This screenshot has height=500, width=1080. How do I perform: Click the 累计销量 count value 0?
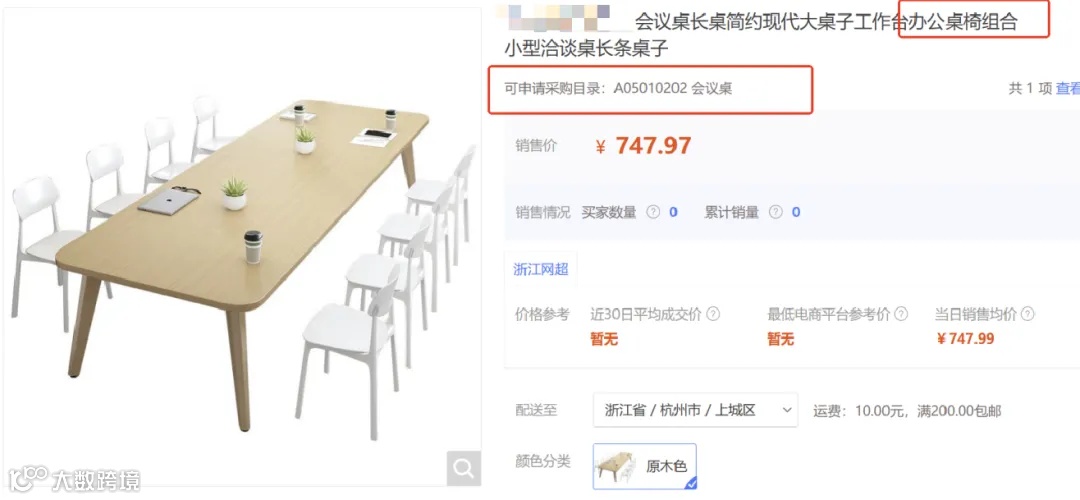(796, 212)
